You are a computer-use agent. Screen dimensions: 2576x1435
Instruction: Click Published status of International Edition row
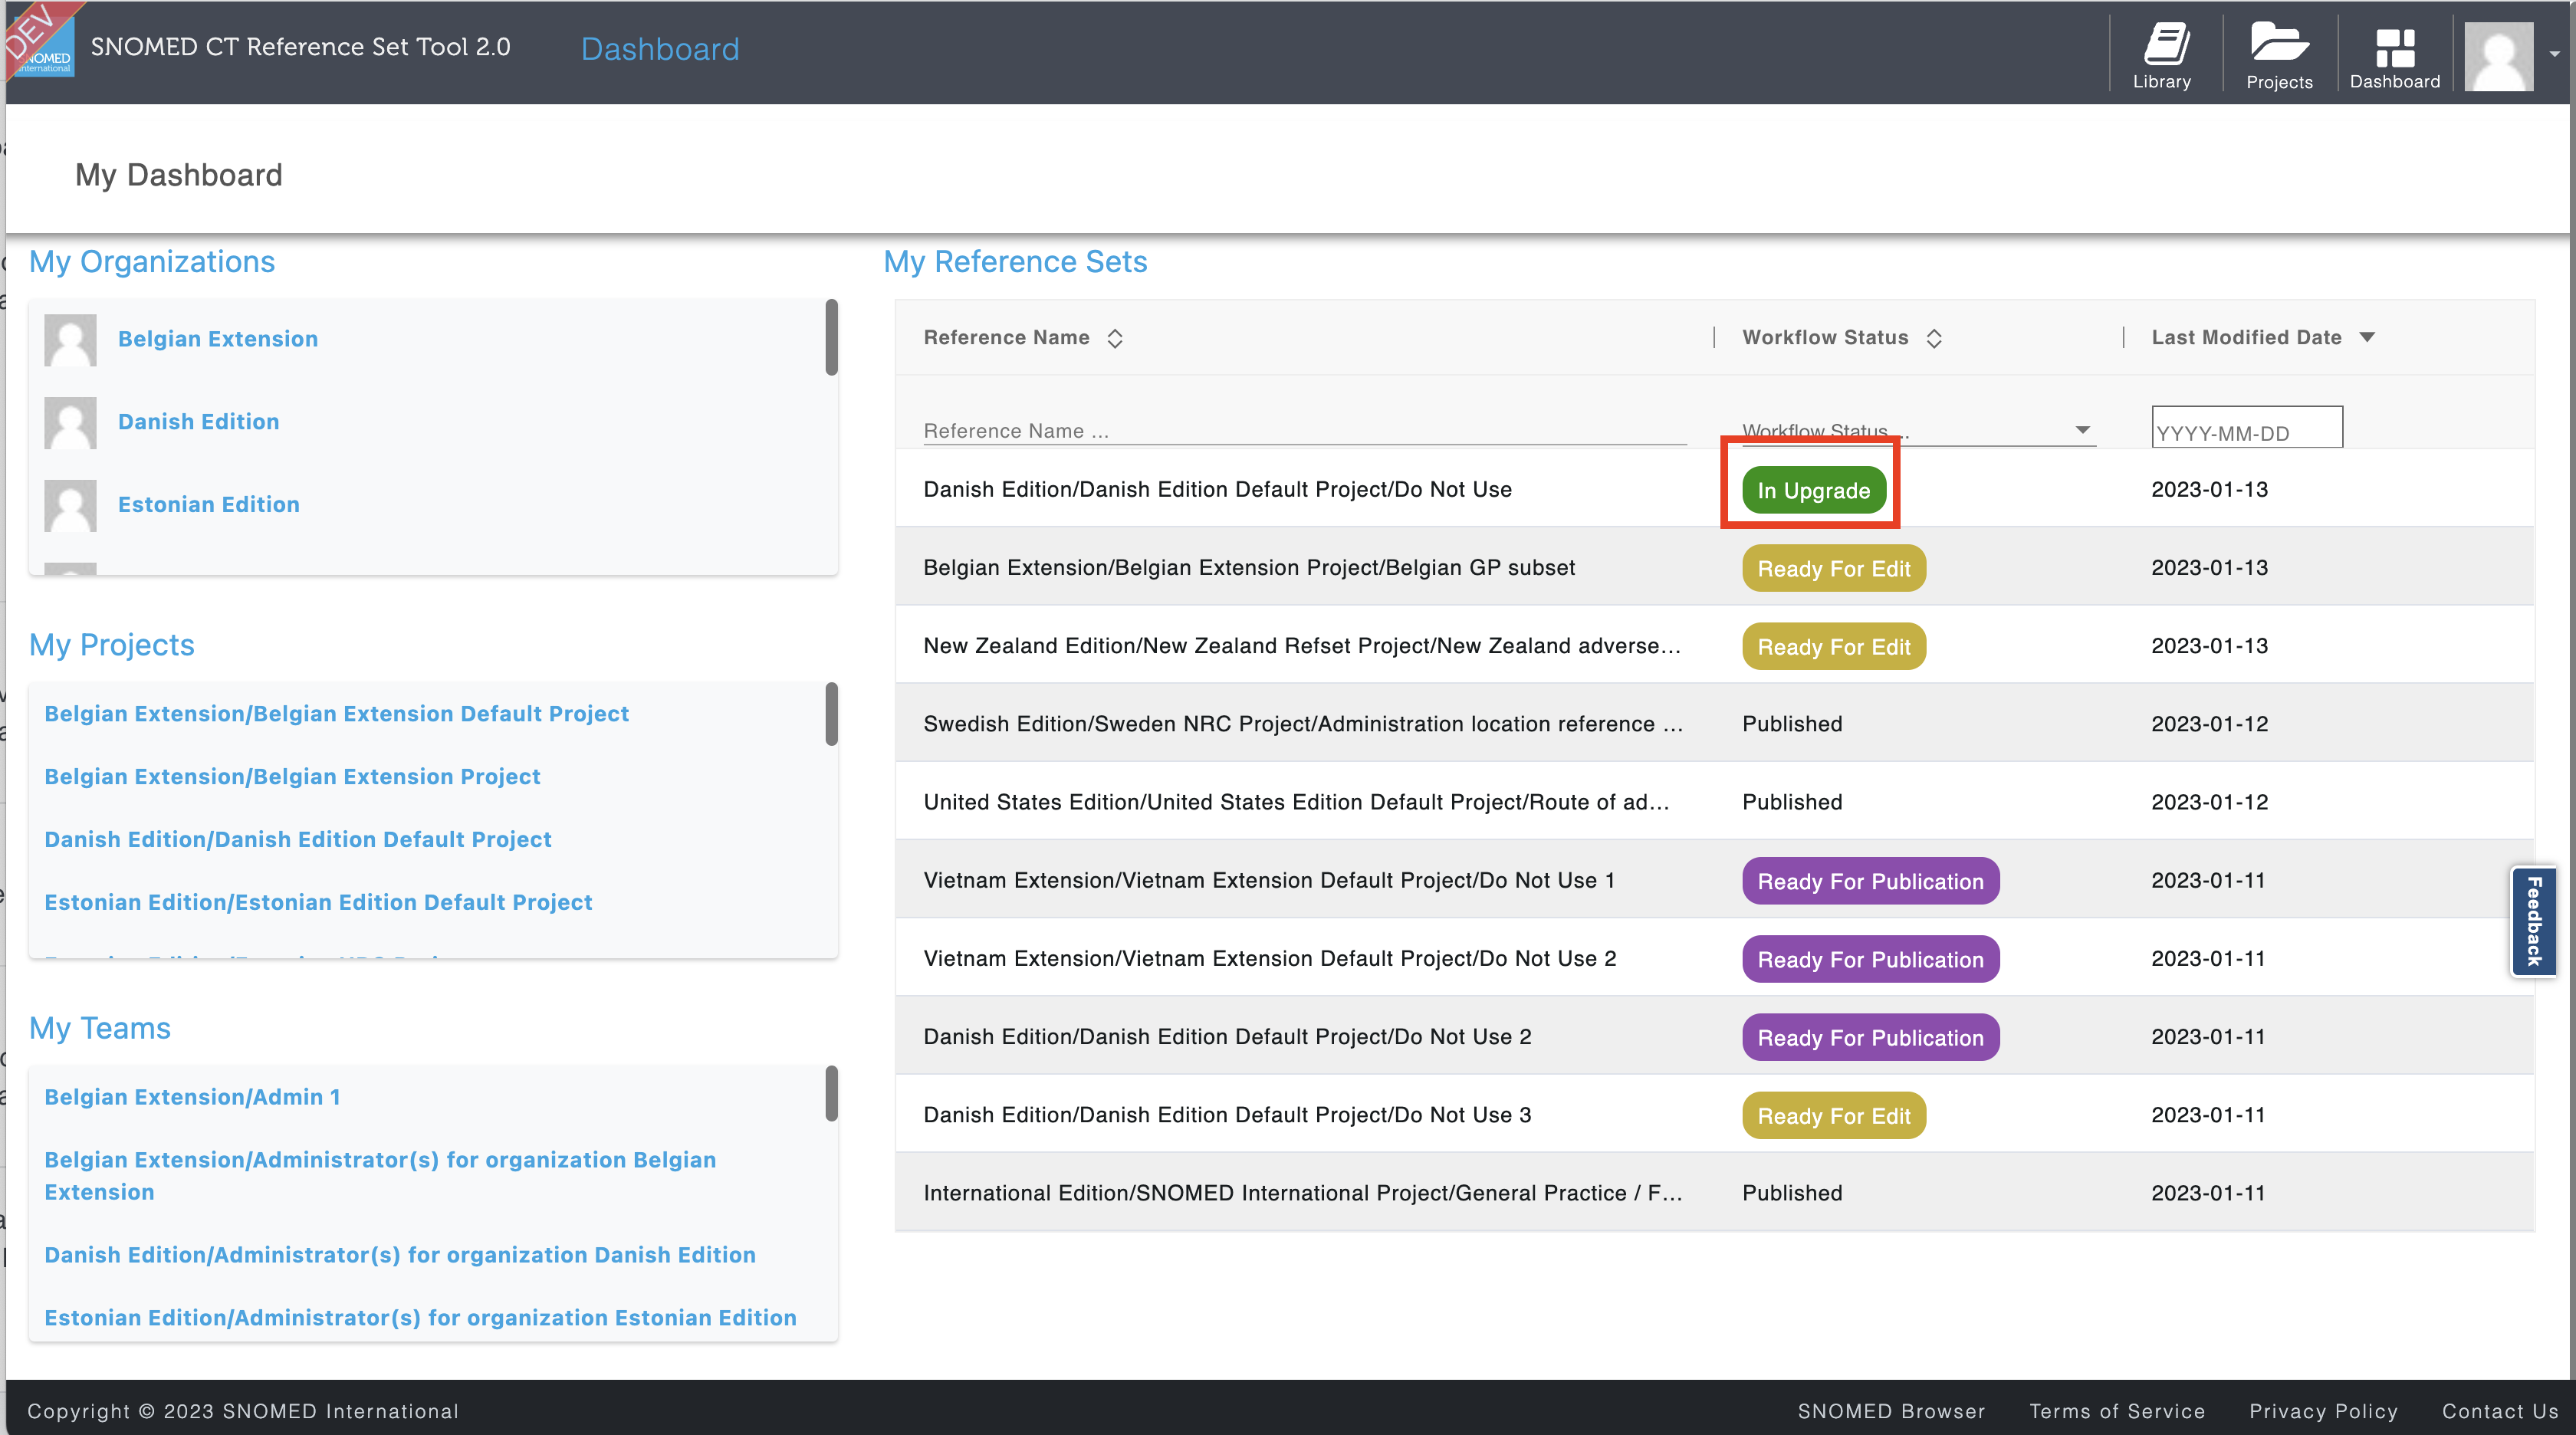(1792, 1193)
